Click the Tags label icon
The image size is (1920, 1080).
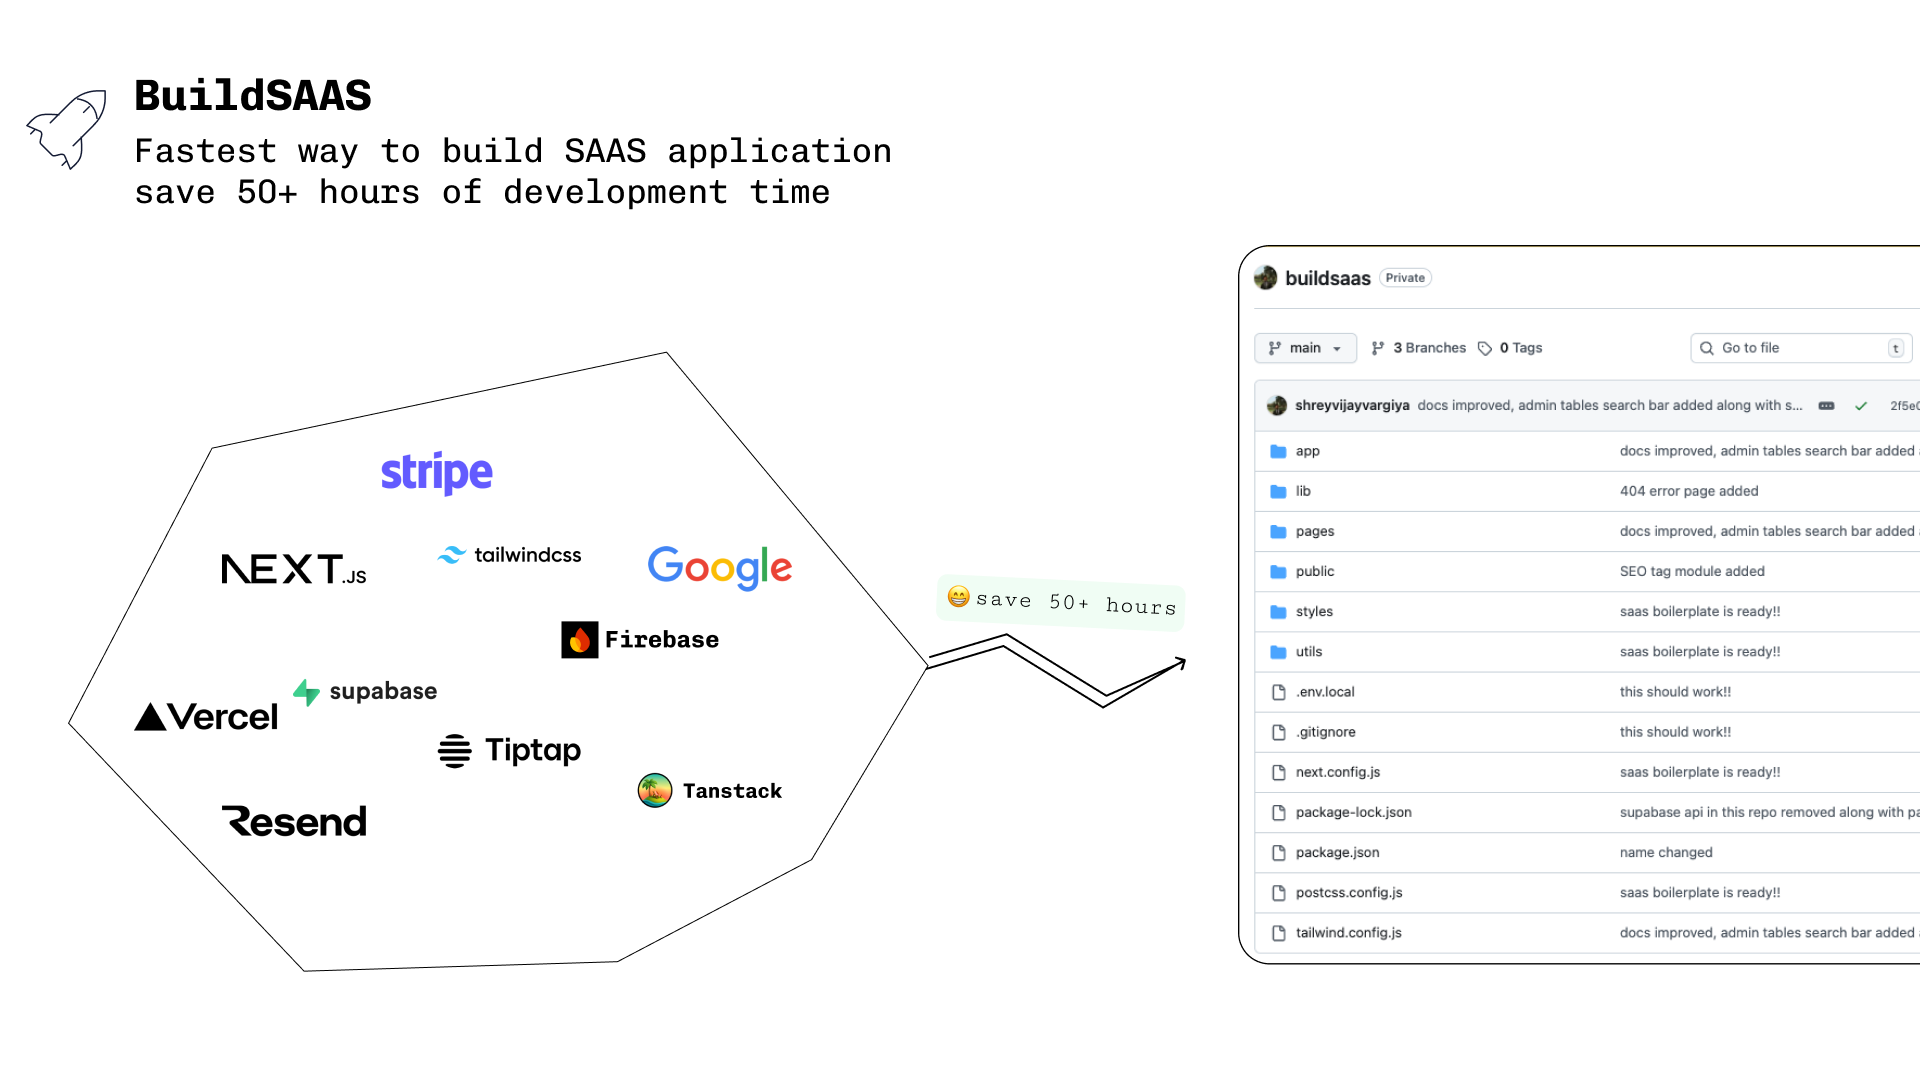click(x=1486, y=347)
